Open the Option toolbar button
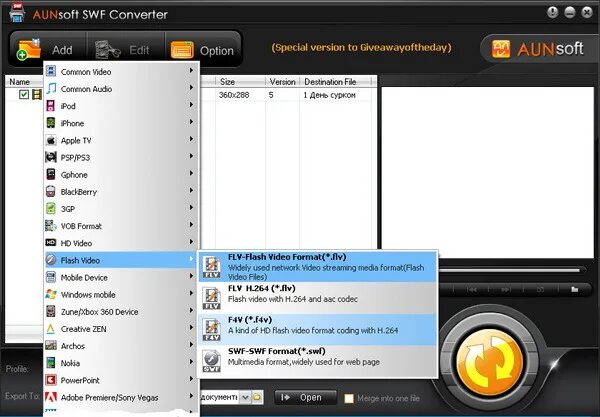Viewport: 600px width, 417px height. point(202,50)
